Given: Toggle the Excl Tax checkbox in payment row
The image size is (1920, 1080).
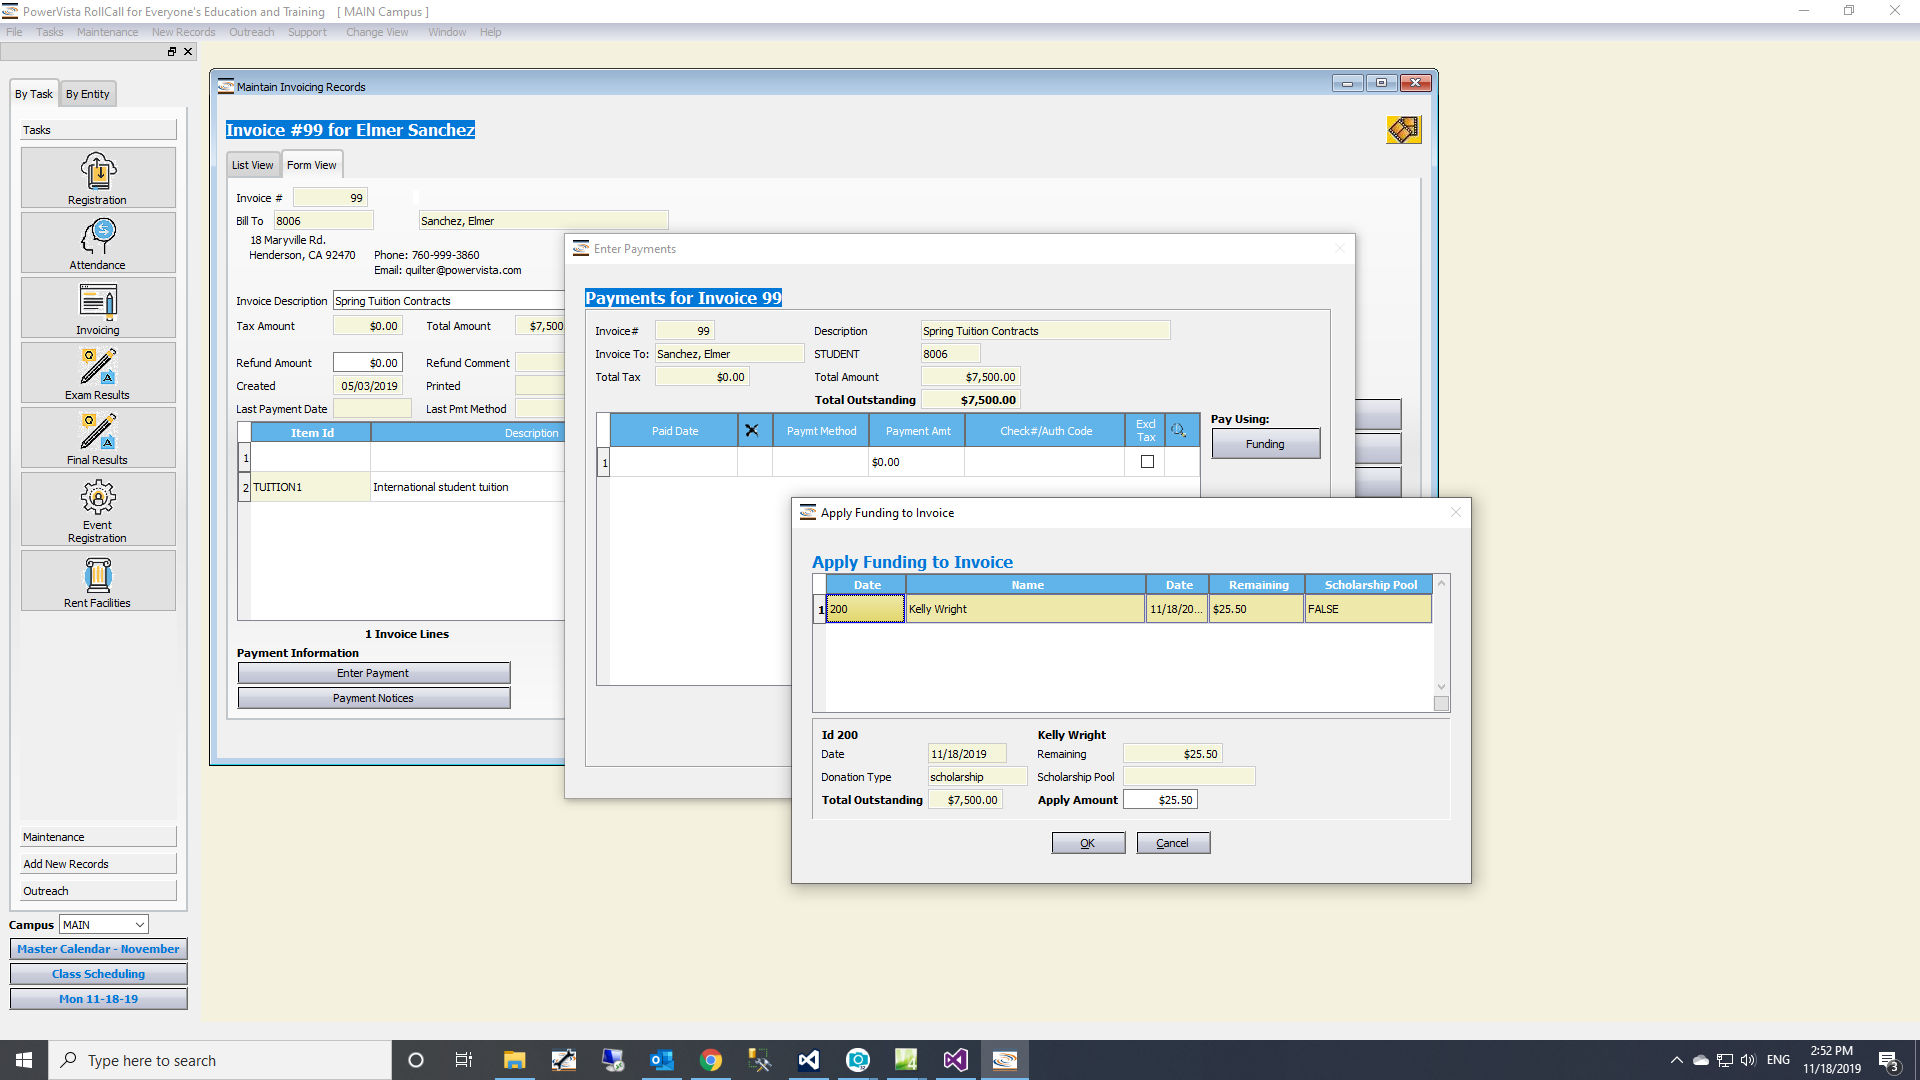Looking at the screenshot, I should [x=1147, y=462].
